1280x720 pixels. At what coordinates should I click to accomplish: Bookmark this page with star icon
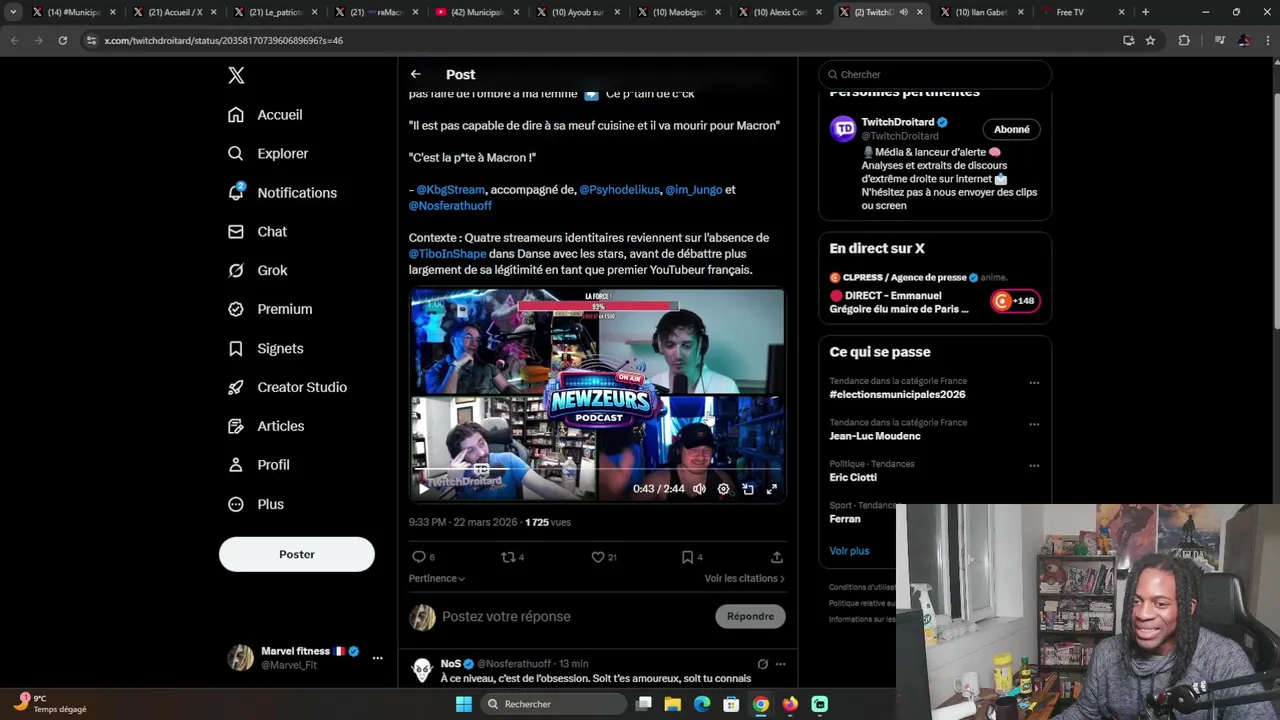pyautogui.click(x=1150, y=41)
